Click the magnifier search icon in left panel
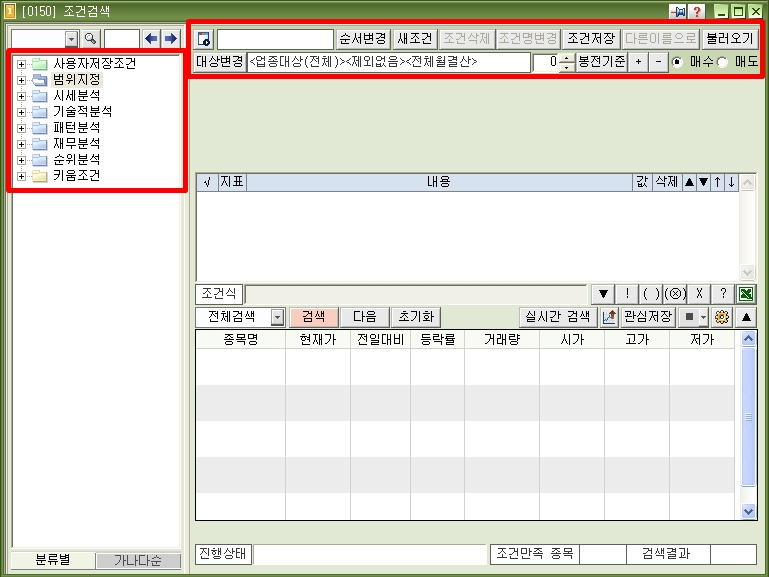This screenshot has width=769, height=577. [90, 39]
